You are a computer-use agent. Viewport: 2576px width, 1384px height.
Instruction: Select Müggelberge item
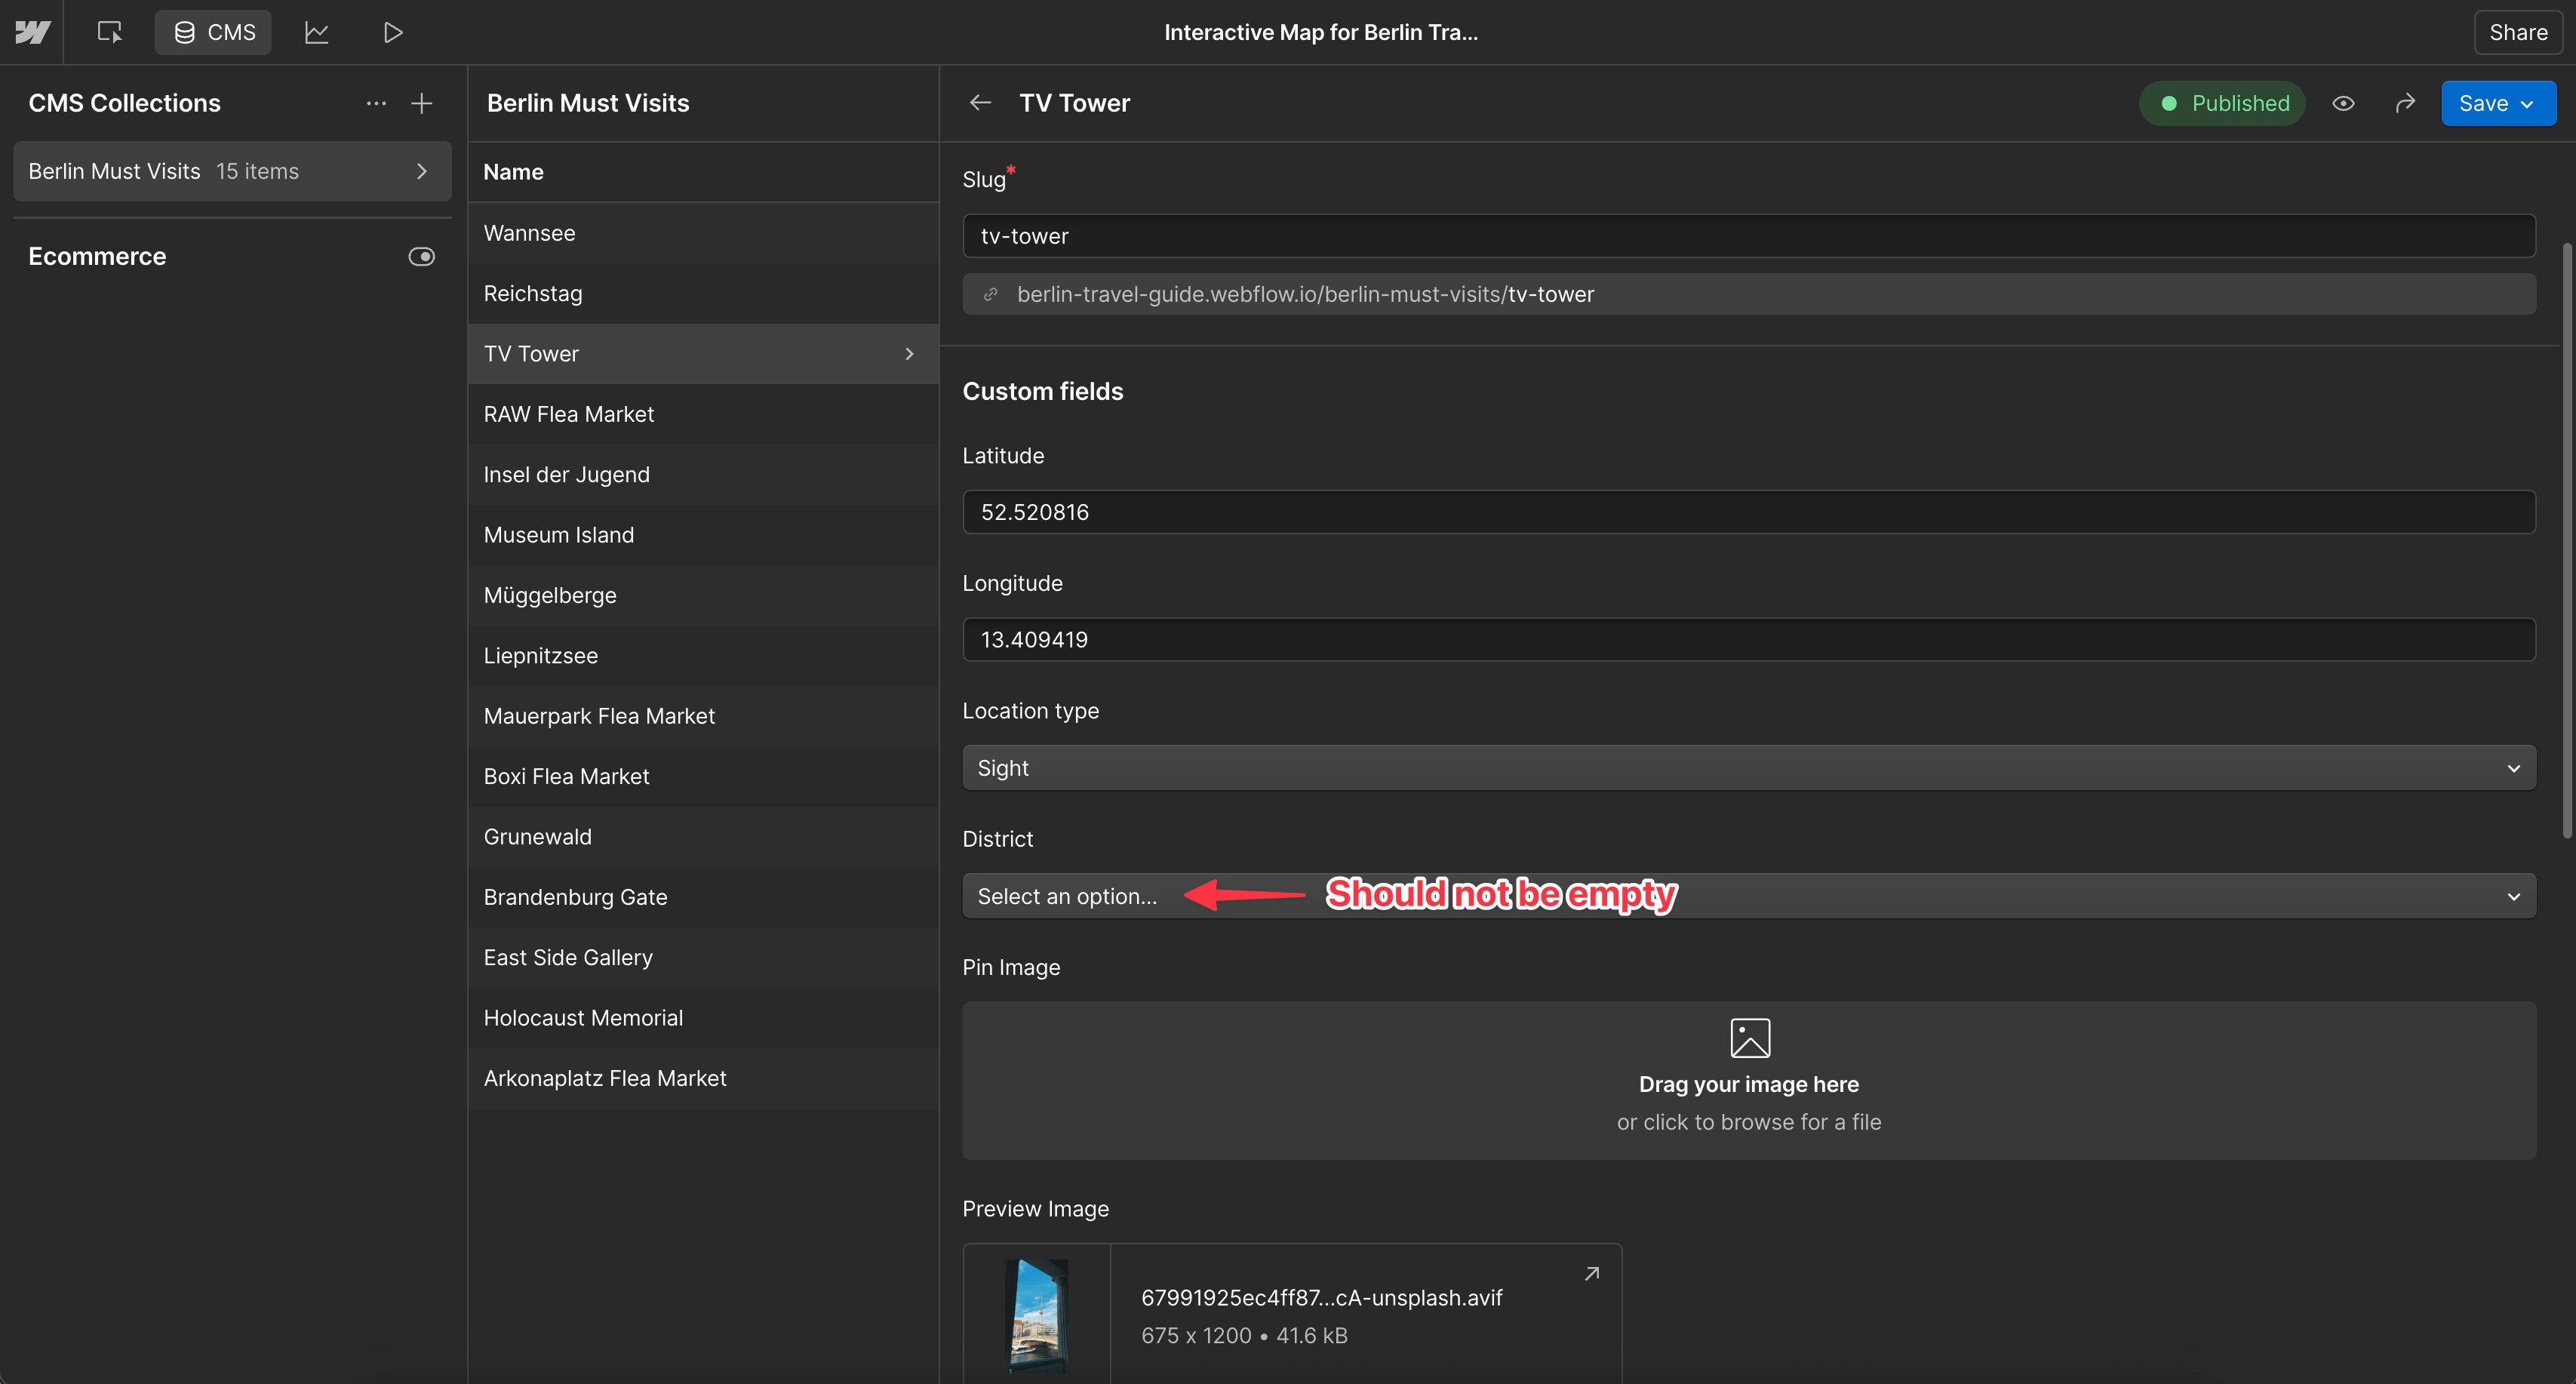(703, 595)
